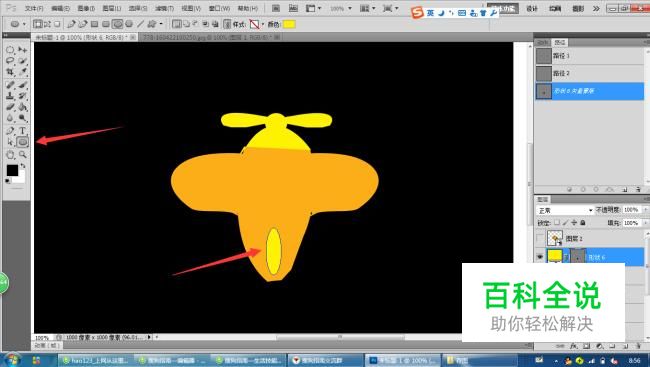Select the Crop tool
The image size is (650, 367).
(x=10, y=71)
